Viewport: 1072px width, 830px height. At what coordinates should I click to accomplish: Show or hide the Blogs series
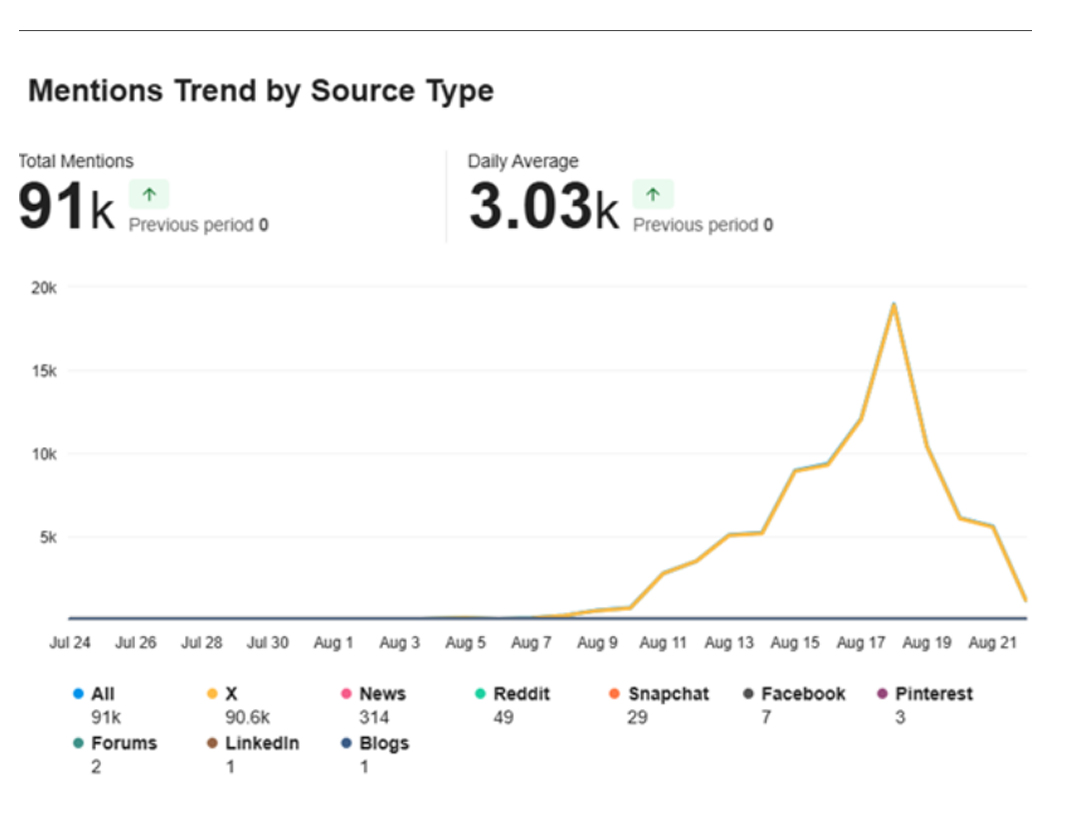(x=384, y=744)
